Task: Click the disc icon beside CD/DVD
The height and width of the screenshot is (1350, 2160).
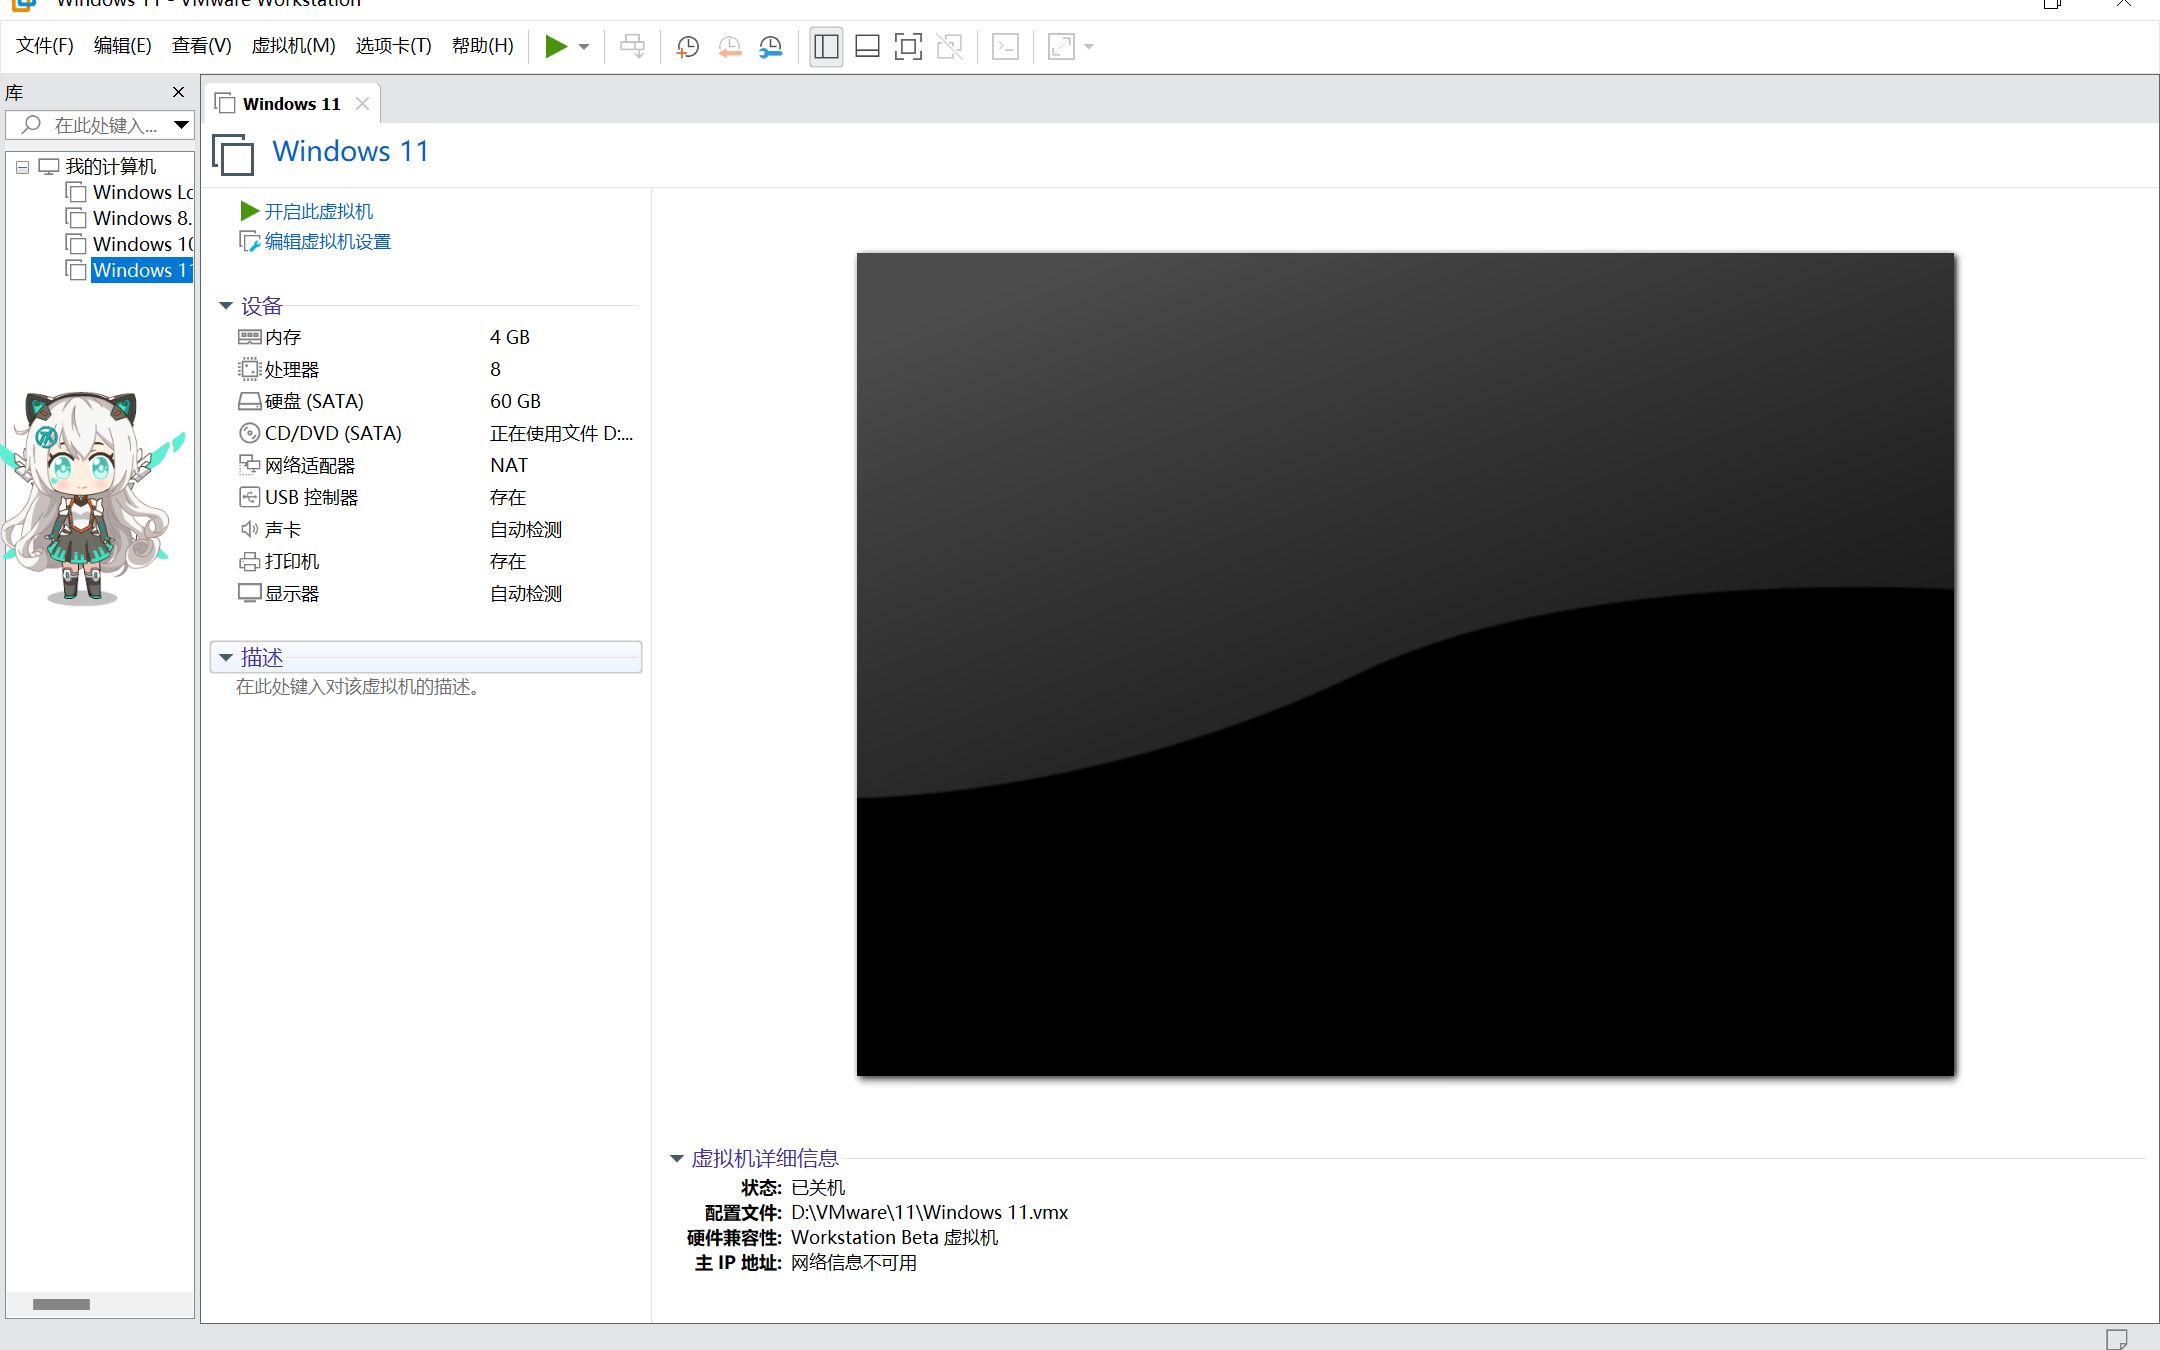Action: (249, 433)
